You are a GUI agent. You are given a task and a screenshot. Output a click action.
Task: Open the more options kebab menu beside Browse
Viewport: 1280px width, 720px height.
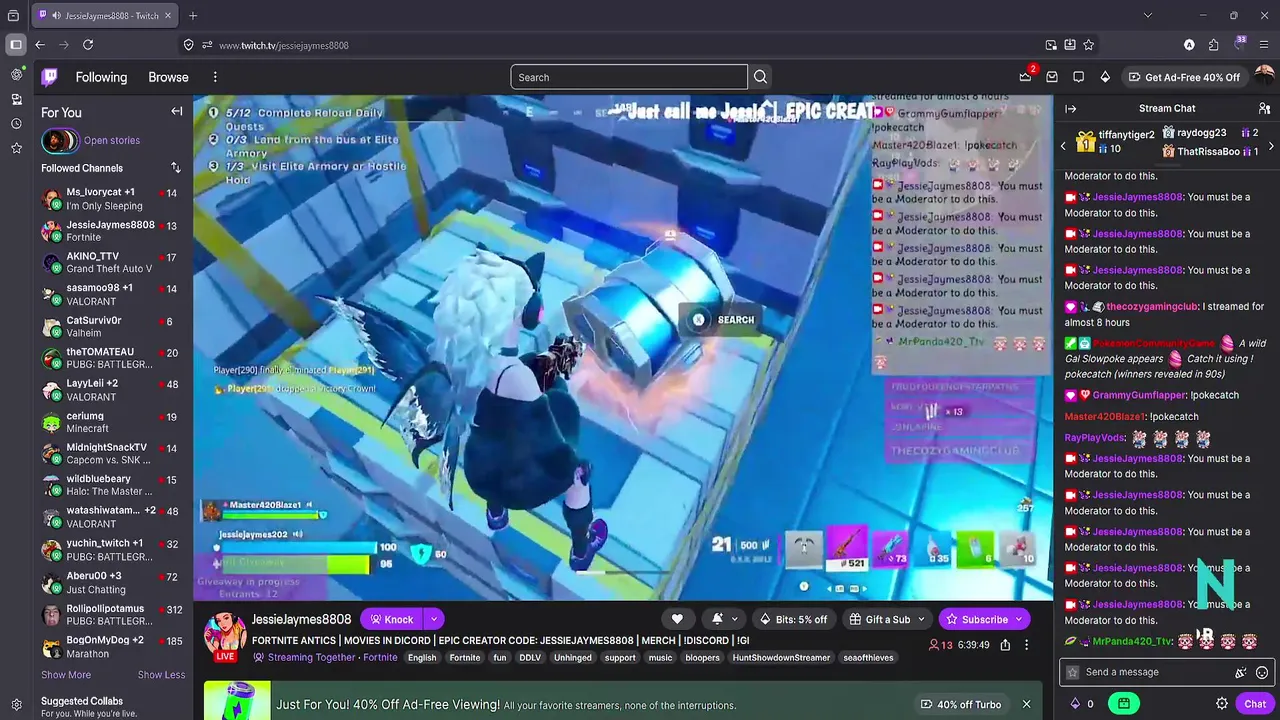215,77
